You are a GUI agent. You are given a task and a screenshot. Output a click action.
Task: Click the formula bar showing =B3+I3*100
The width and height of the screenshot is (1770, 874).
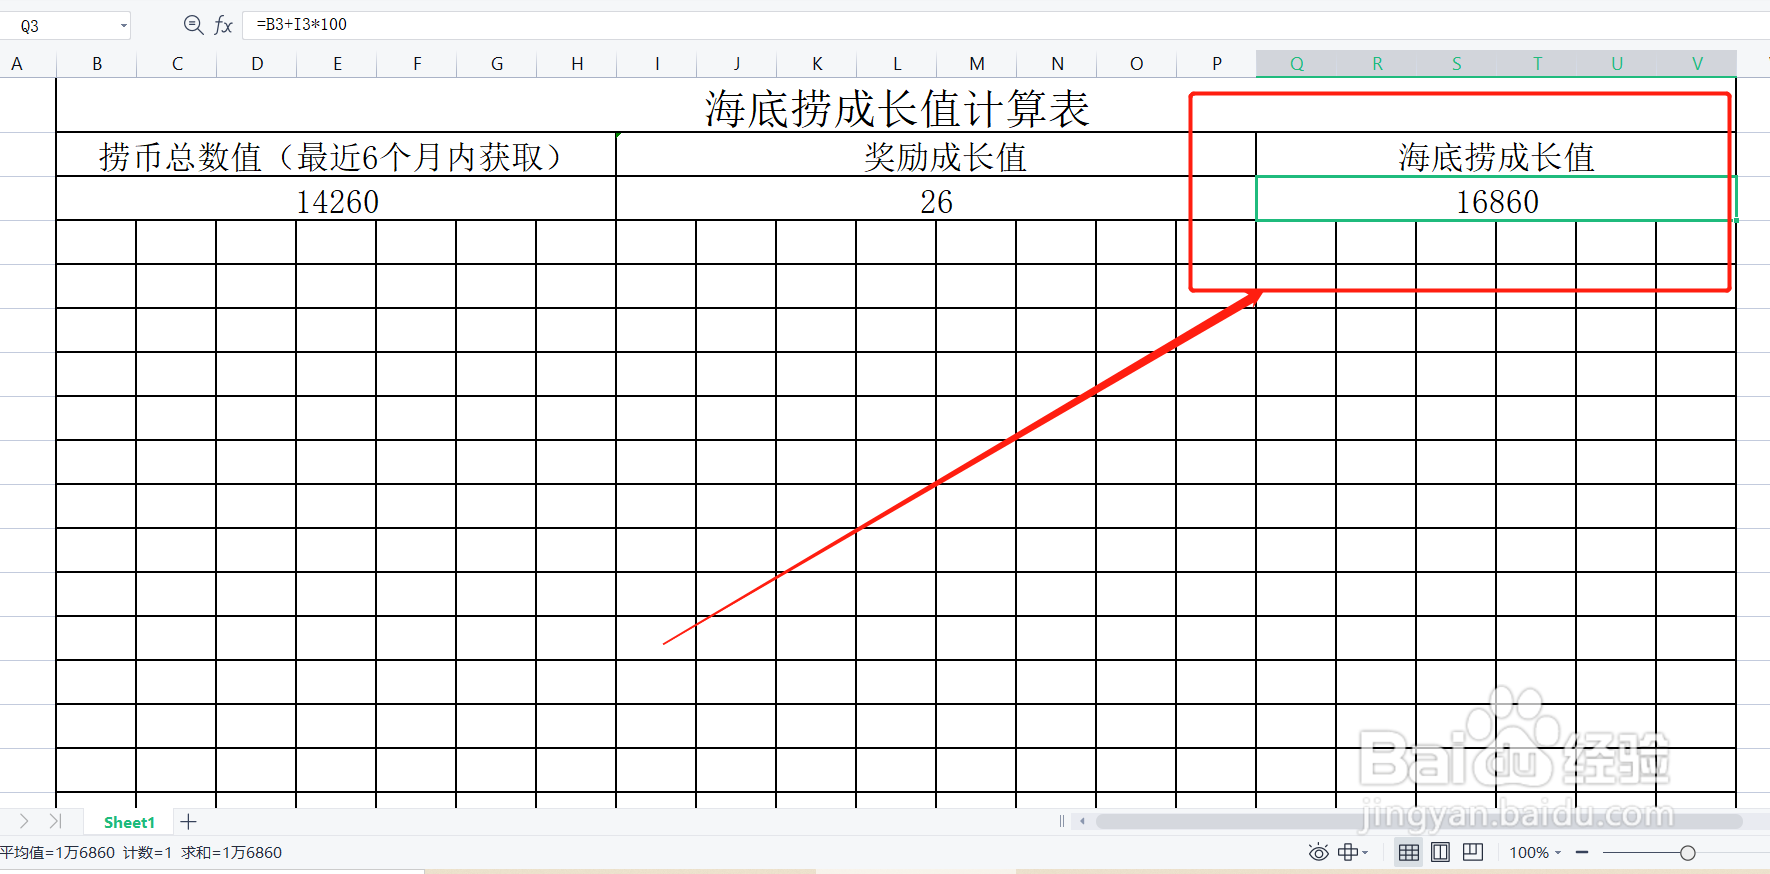coord(1005,25)
